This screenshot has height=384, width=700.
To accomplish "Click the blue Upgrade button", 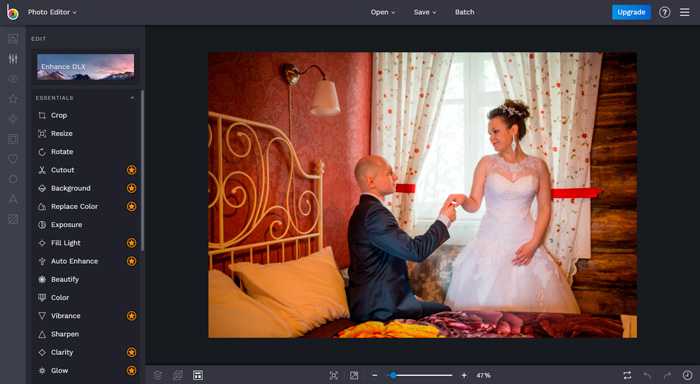I will pyautogui.click(x=631, y=12).
